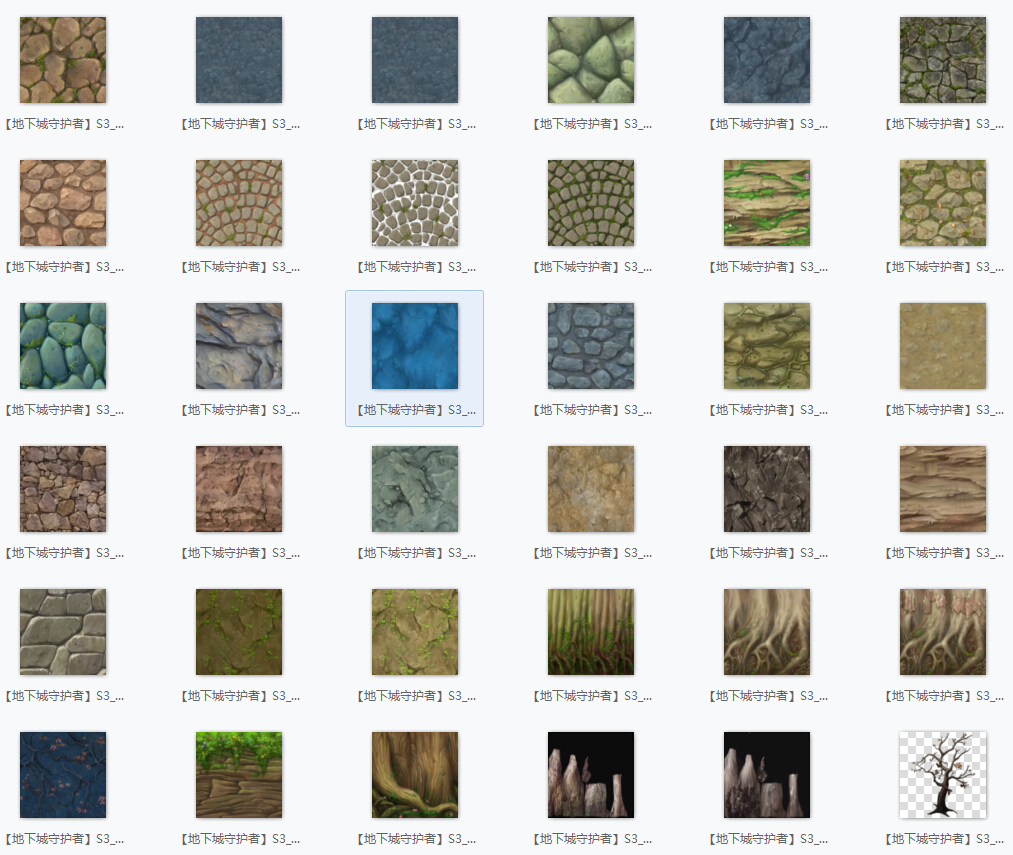Pick the snowy white-grout fan cobblestone texture

click(x=415, y=203)
